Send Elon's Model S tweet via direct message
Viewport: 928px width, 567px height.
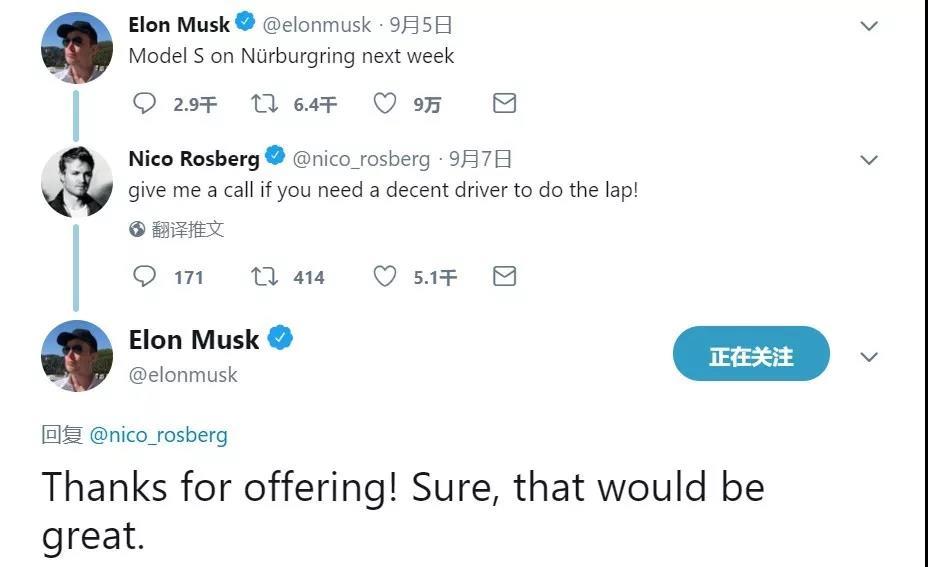(x=505, y=104)
